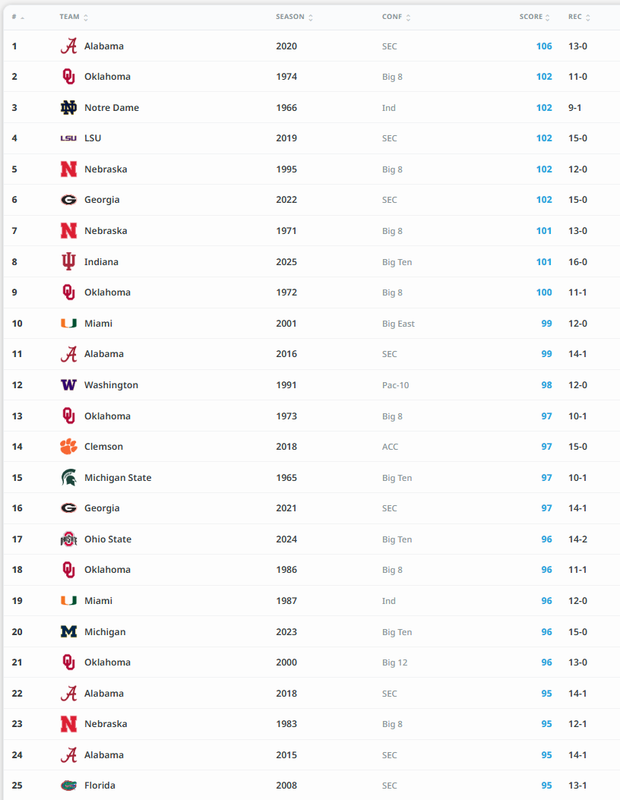
Task: Click the Clemson tiger paw logo
Action: (x=68, y=446)
